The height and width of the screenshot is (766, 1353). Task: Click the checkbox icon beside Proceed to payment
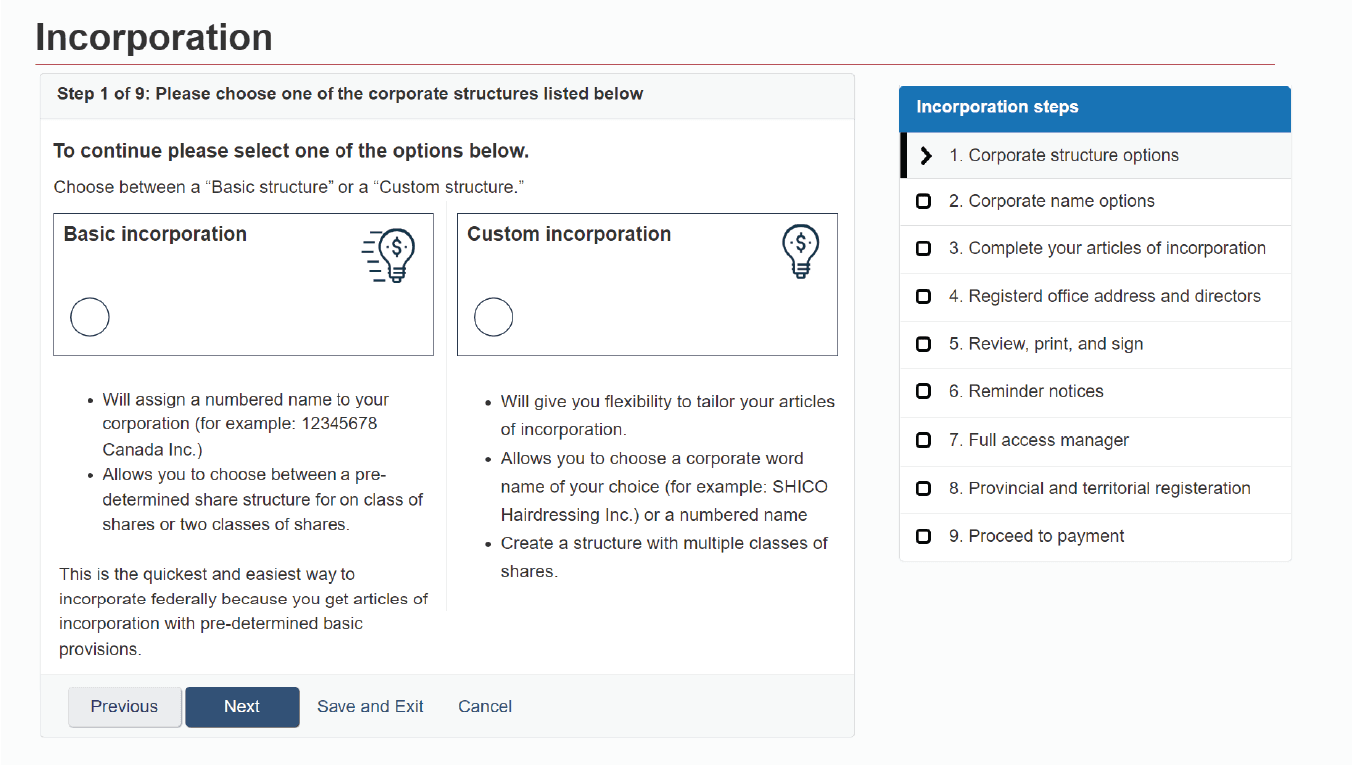point(922,535)
